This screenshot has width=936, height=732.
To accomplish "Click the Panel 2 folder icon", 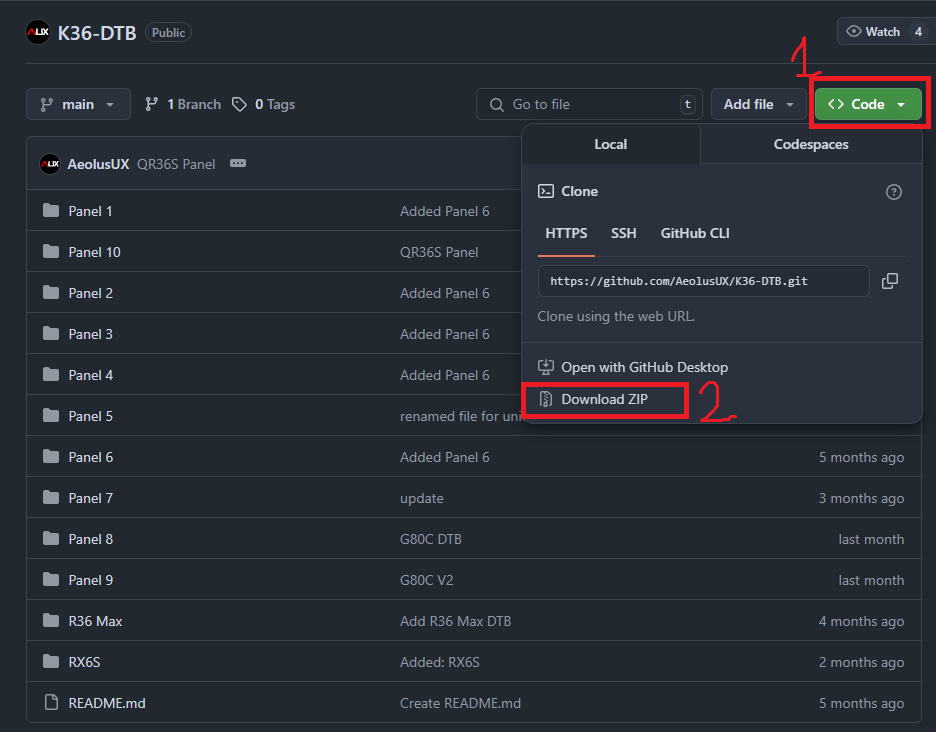I will (x=51, y=293).
